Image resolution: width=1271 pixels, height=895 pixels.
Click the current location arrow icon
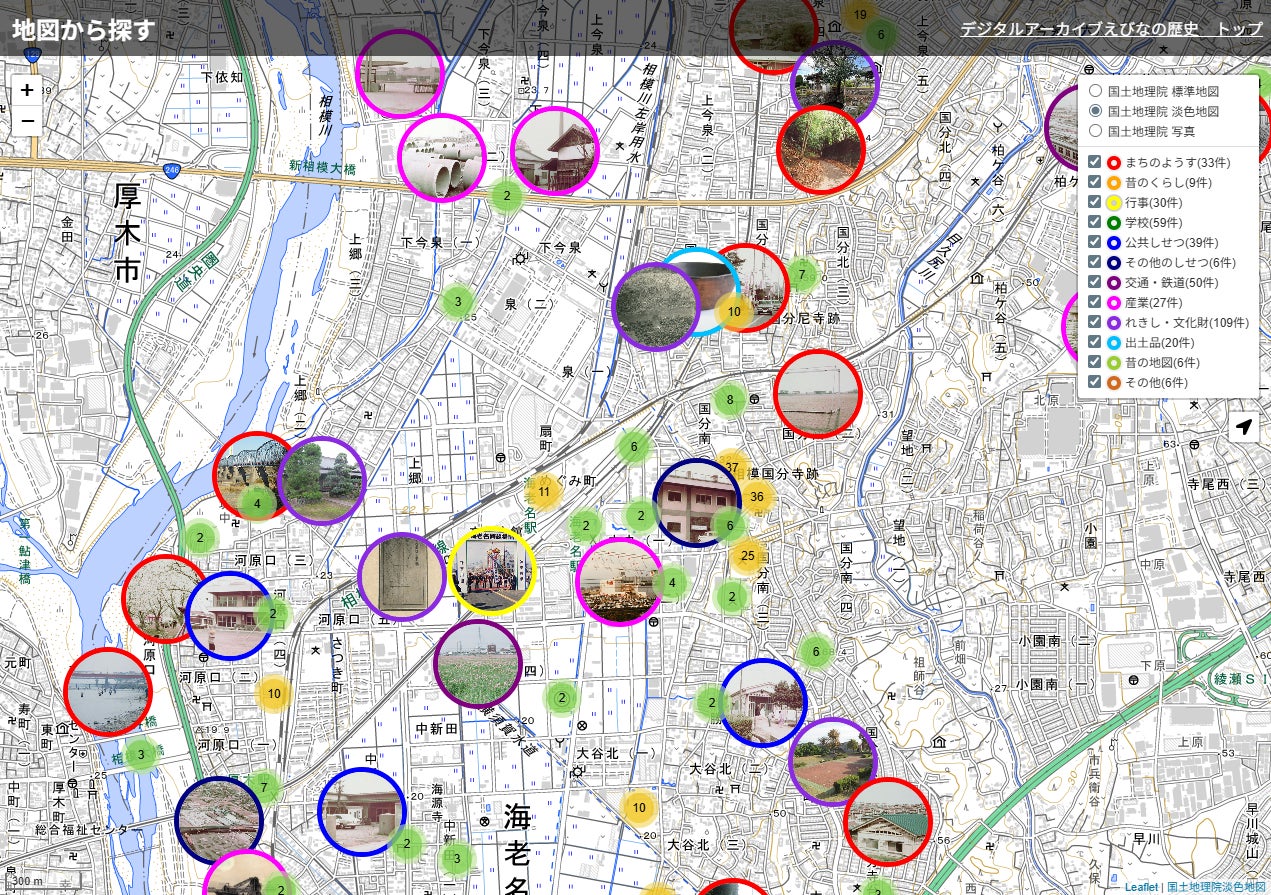coord(1244,427)
